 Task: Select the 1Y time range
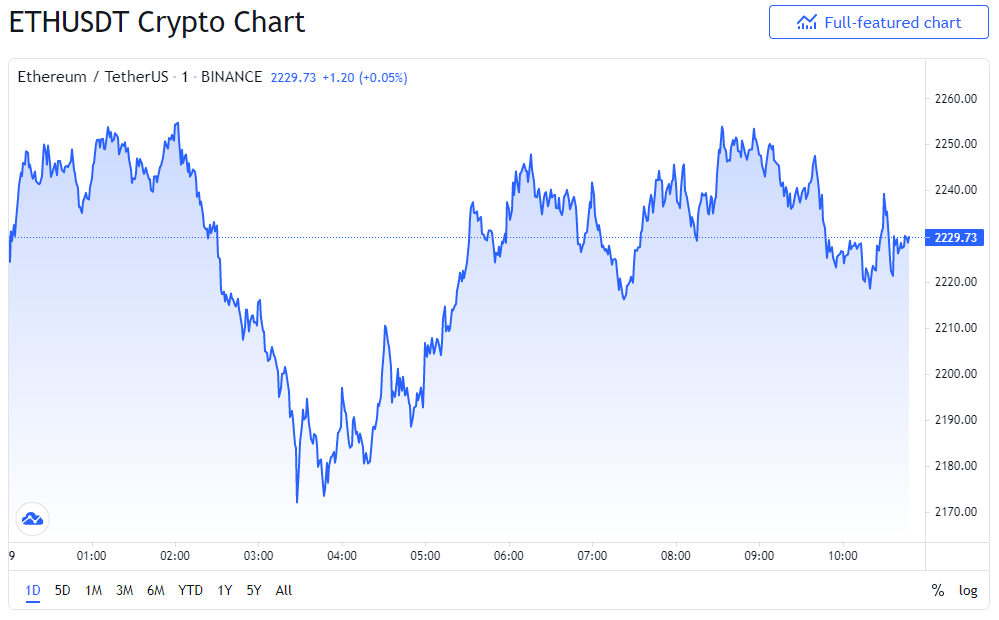point(224,590)
